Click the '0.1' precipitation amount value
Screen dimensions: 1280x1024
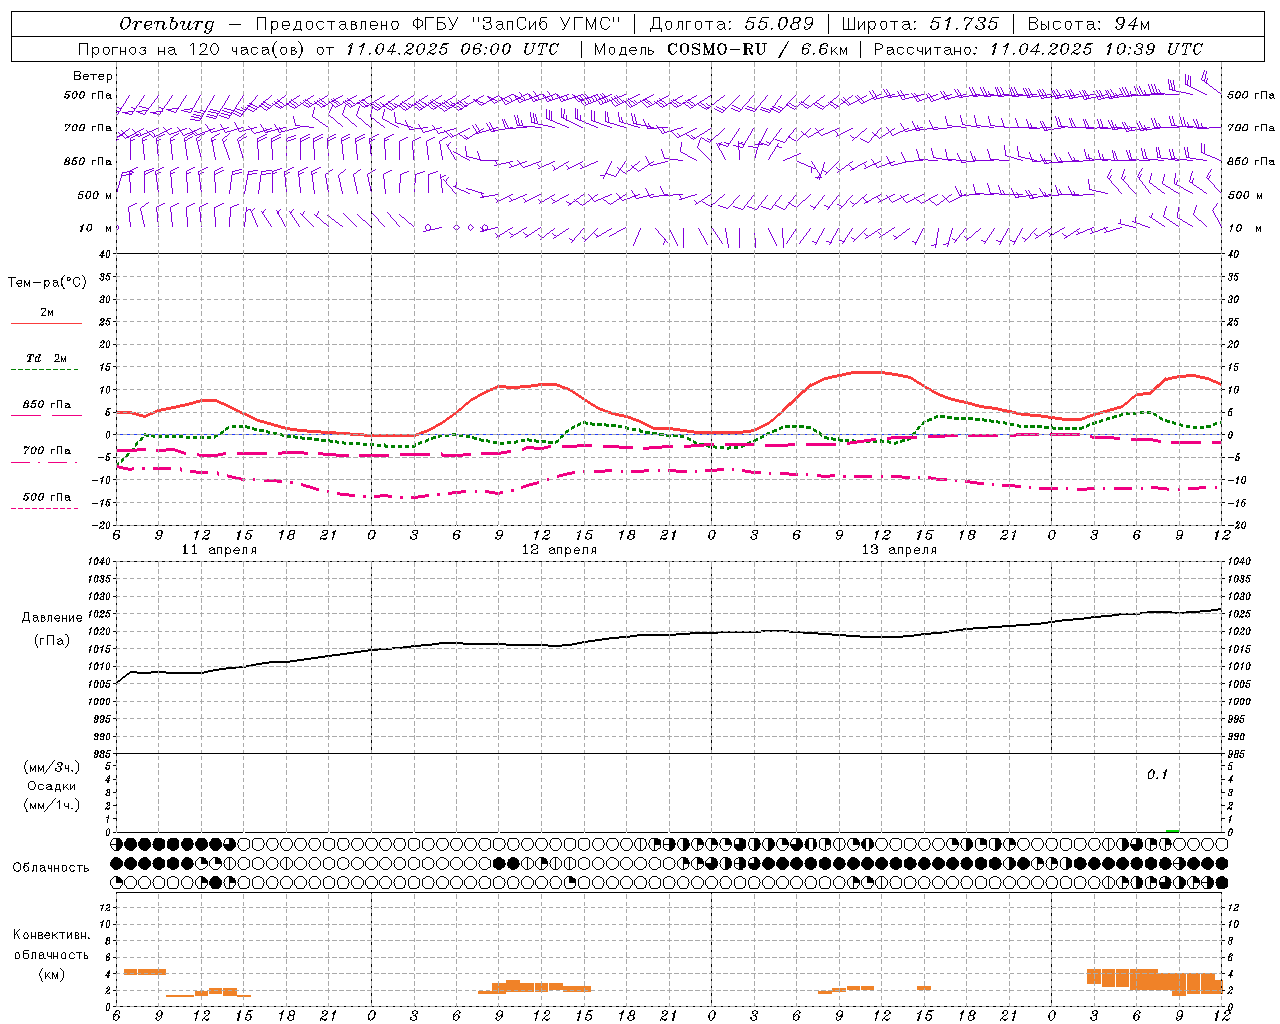click(1157, 774)
